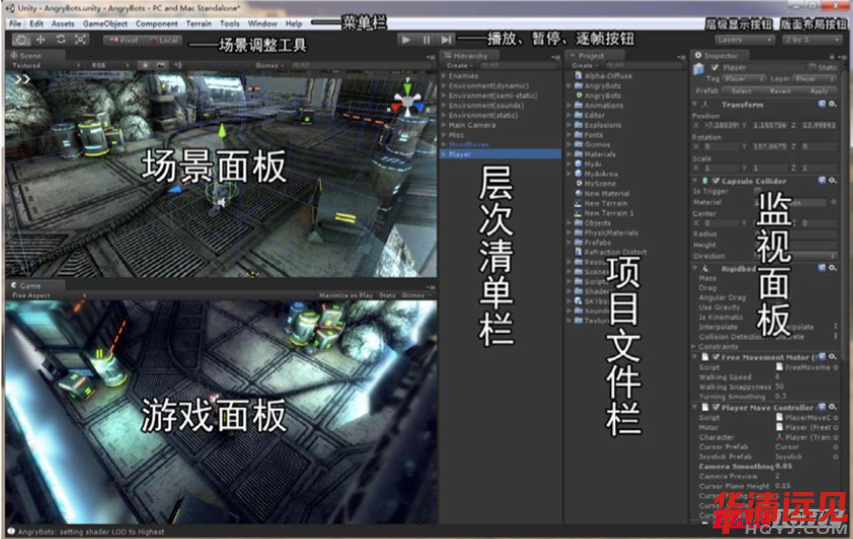This screenshot has width=853, height=539.
Task: Open the GameObject menu
Action: pyautogui.click(x=104, y=23)
